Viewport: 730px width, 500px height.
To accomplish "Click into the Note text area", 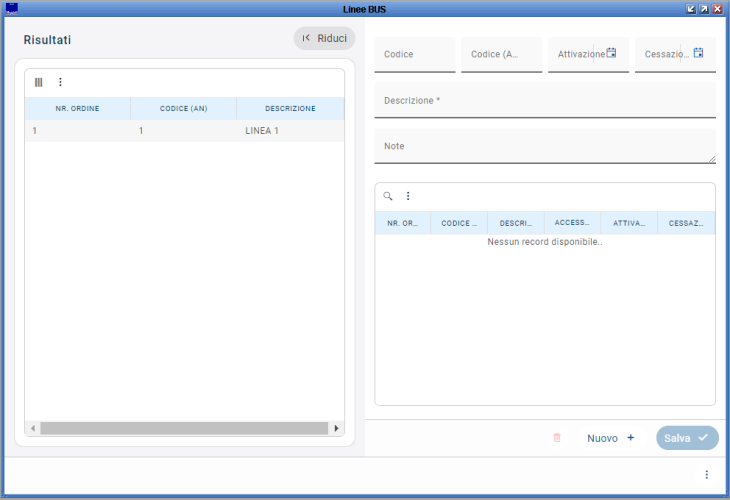I will click(x=544, y=146).
